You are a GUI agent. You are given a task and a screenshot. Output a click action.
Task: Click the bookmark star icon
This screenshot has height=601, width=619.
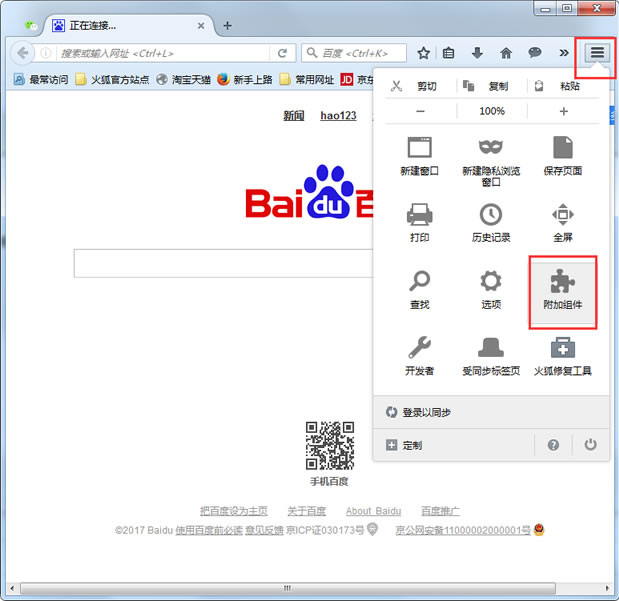tap(424, 53)
